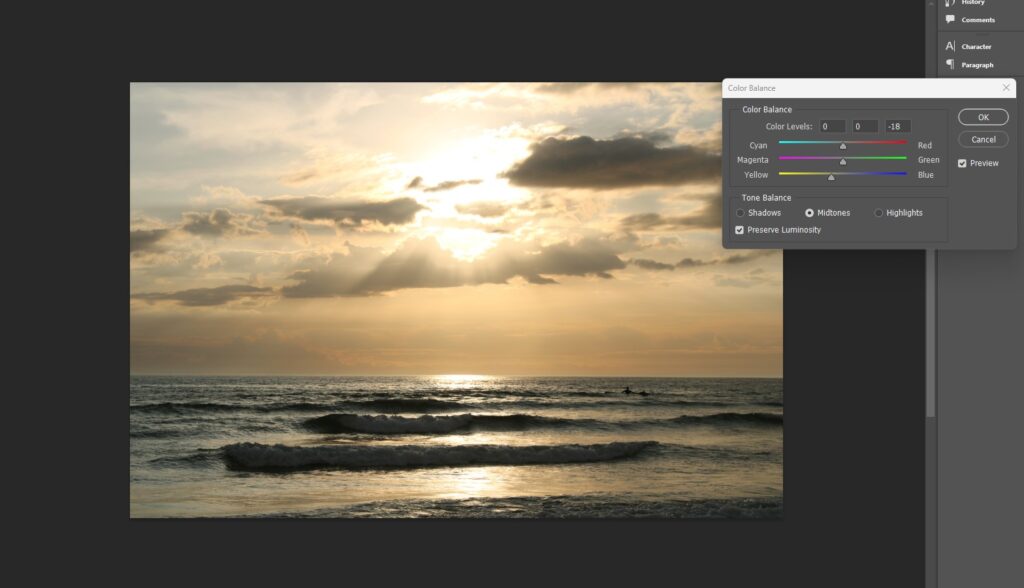Select Highlights tone balance
Viewport: 1024px width, 588px height.
878,213
